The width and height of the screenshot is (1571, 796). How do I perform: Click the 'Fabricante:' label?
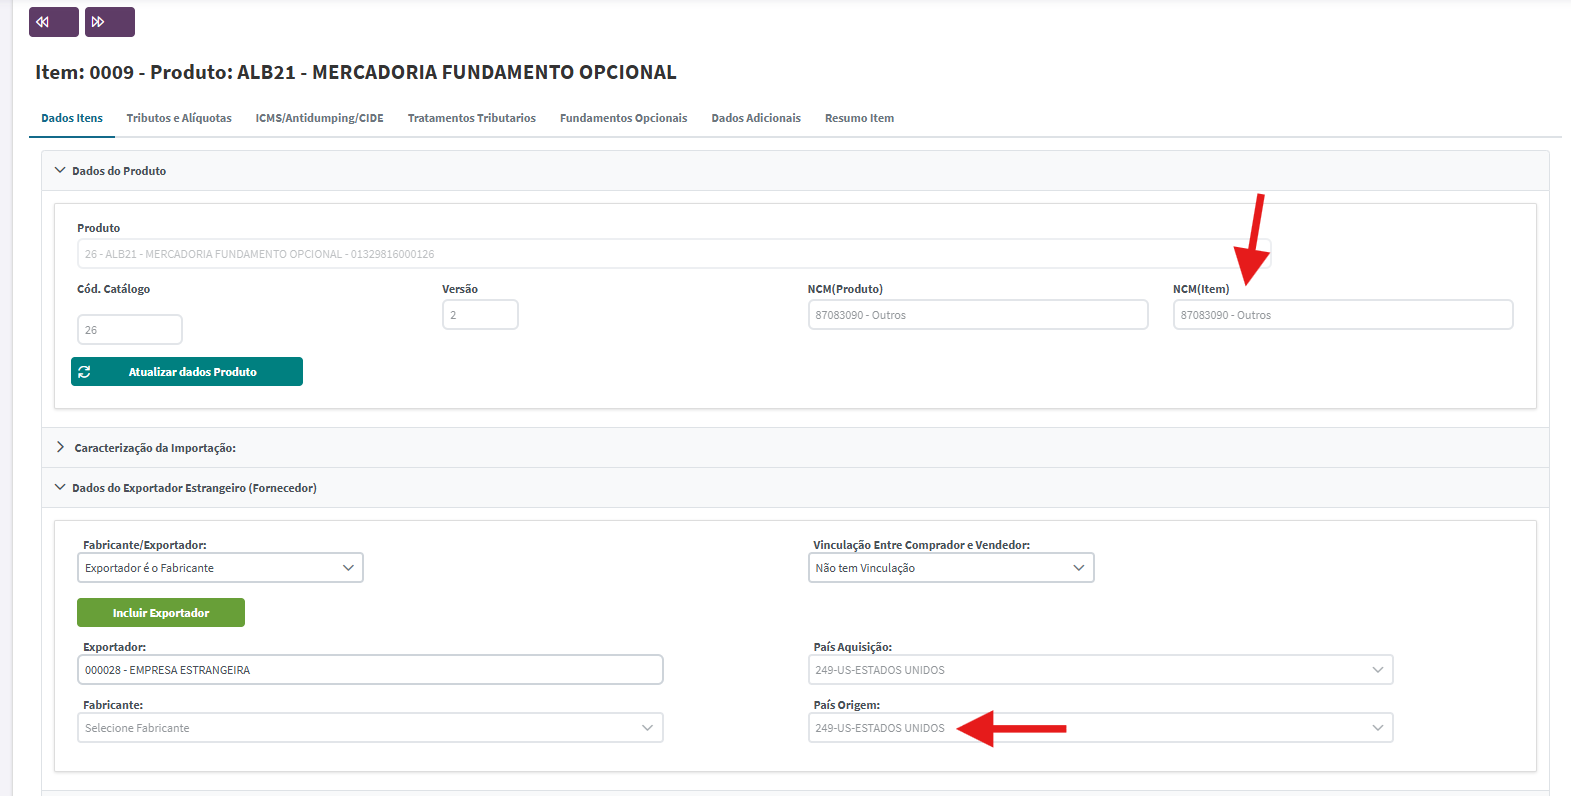[x=113, y=705]
